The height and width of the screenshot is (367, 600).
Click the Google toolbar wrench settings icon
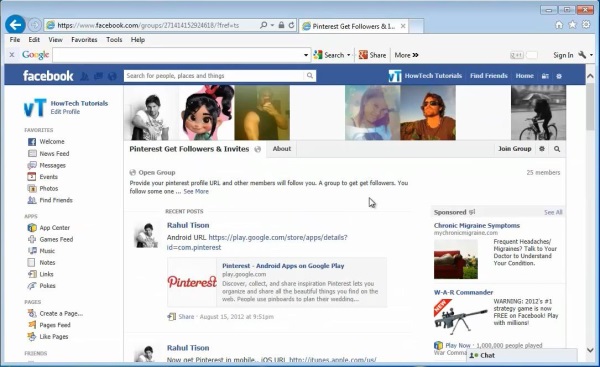pyautogui.click(x=582, y=55)
